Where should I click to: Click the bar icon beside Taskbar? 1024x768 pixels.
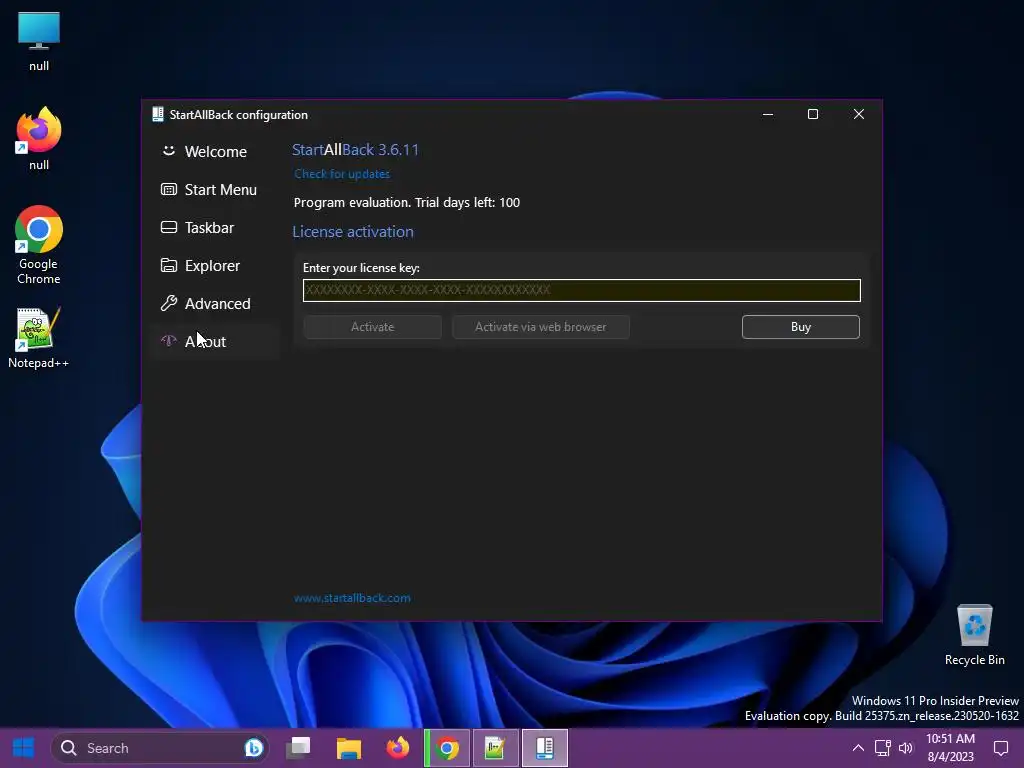click(168, 227)
